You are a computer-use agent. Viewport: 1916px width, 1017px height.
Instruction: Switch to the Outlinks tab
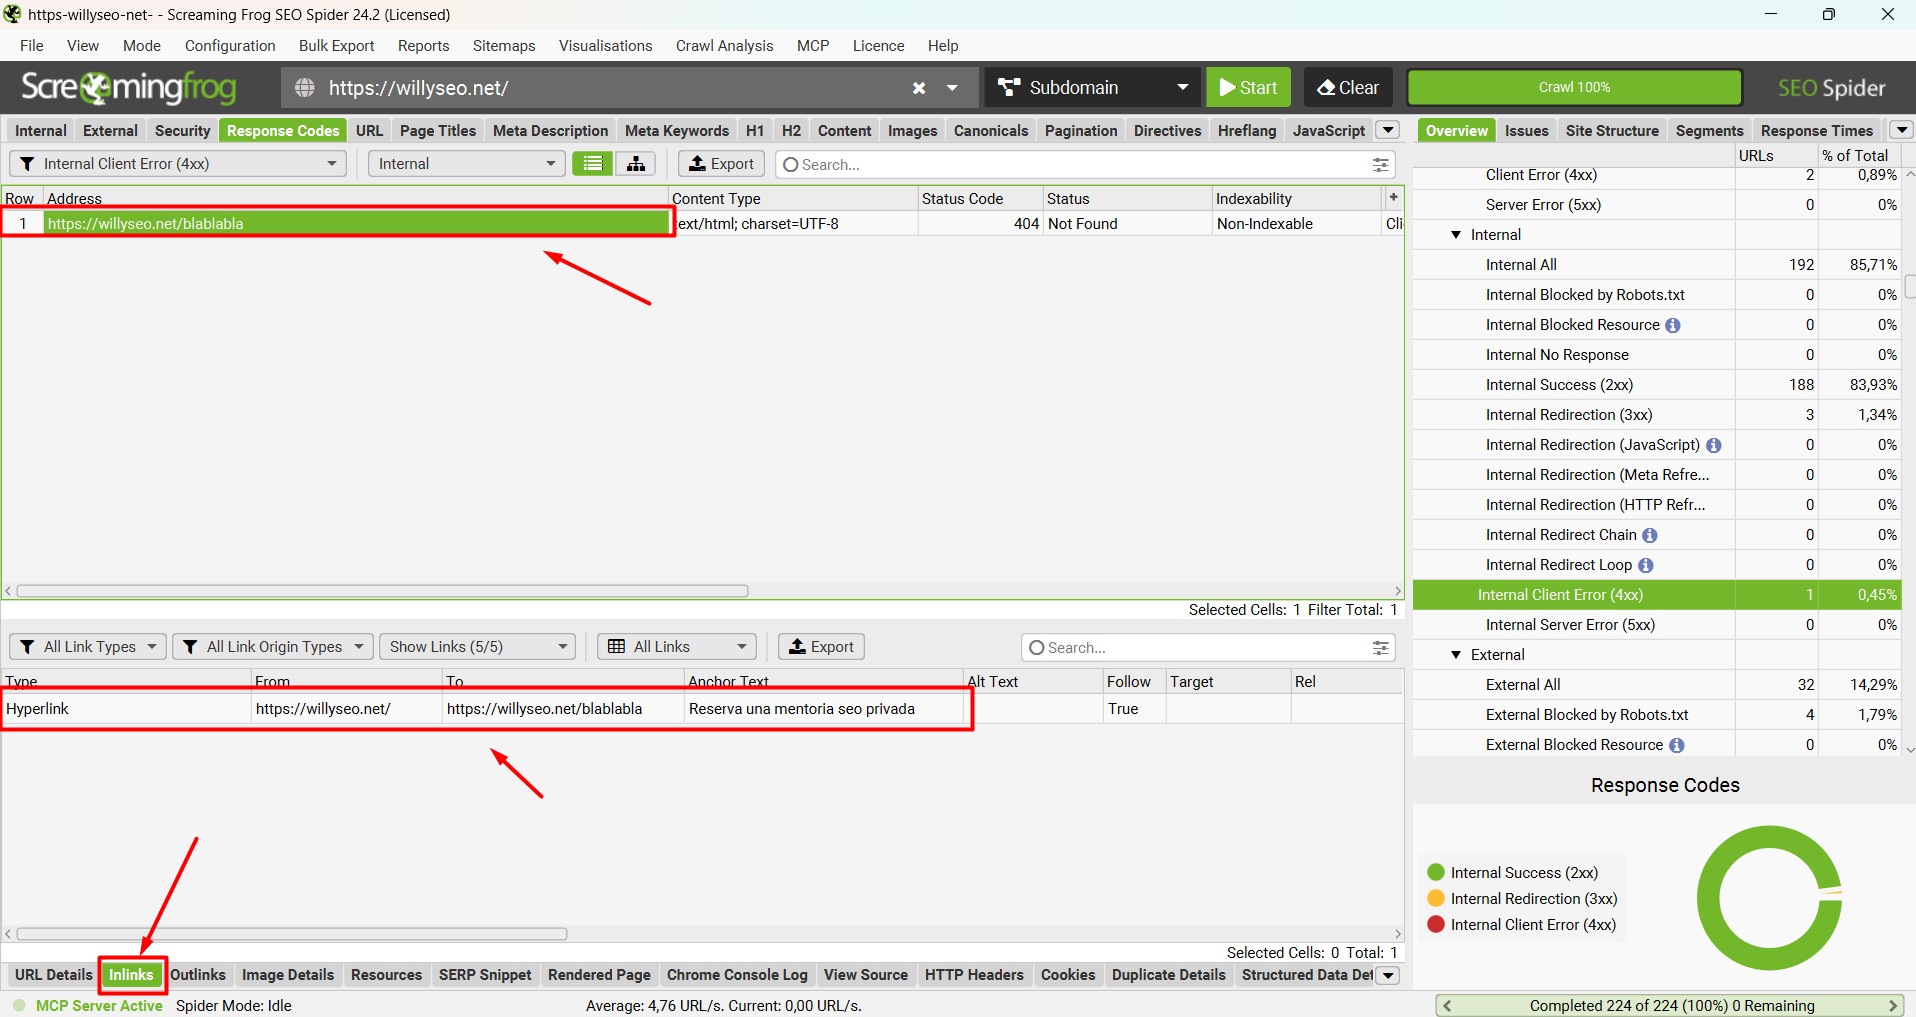pyautogui.click(x=198, y=975)
